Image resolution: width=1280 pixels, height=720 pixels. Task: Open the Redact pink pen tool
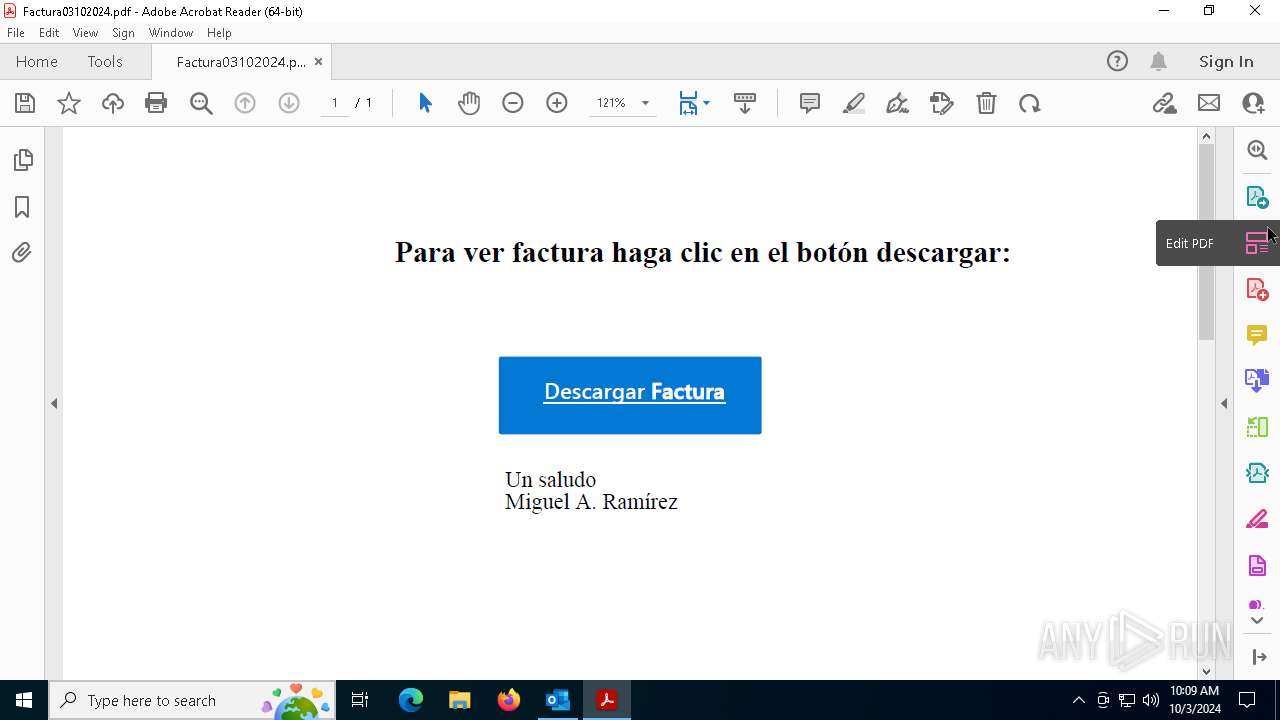point(1257,520)
